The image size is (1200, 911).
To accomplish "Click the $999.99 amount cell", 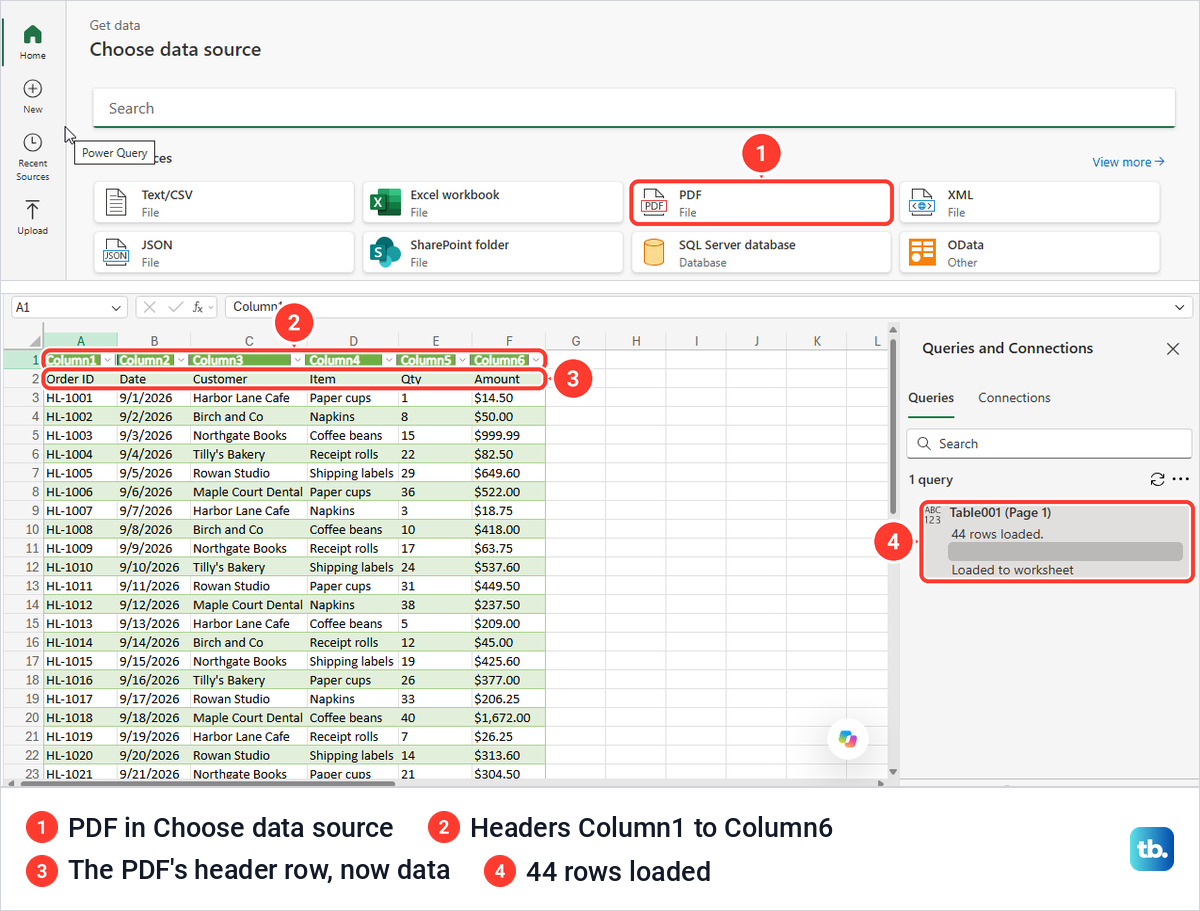I will (508, 435).
